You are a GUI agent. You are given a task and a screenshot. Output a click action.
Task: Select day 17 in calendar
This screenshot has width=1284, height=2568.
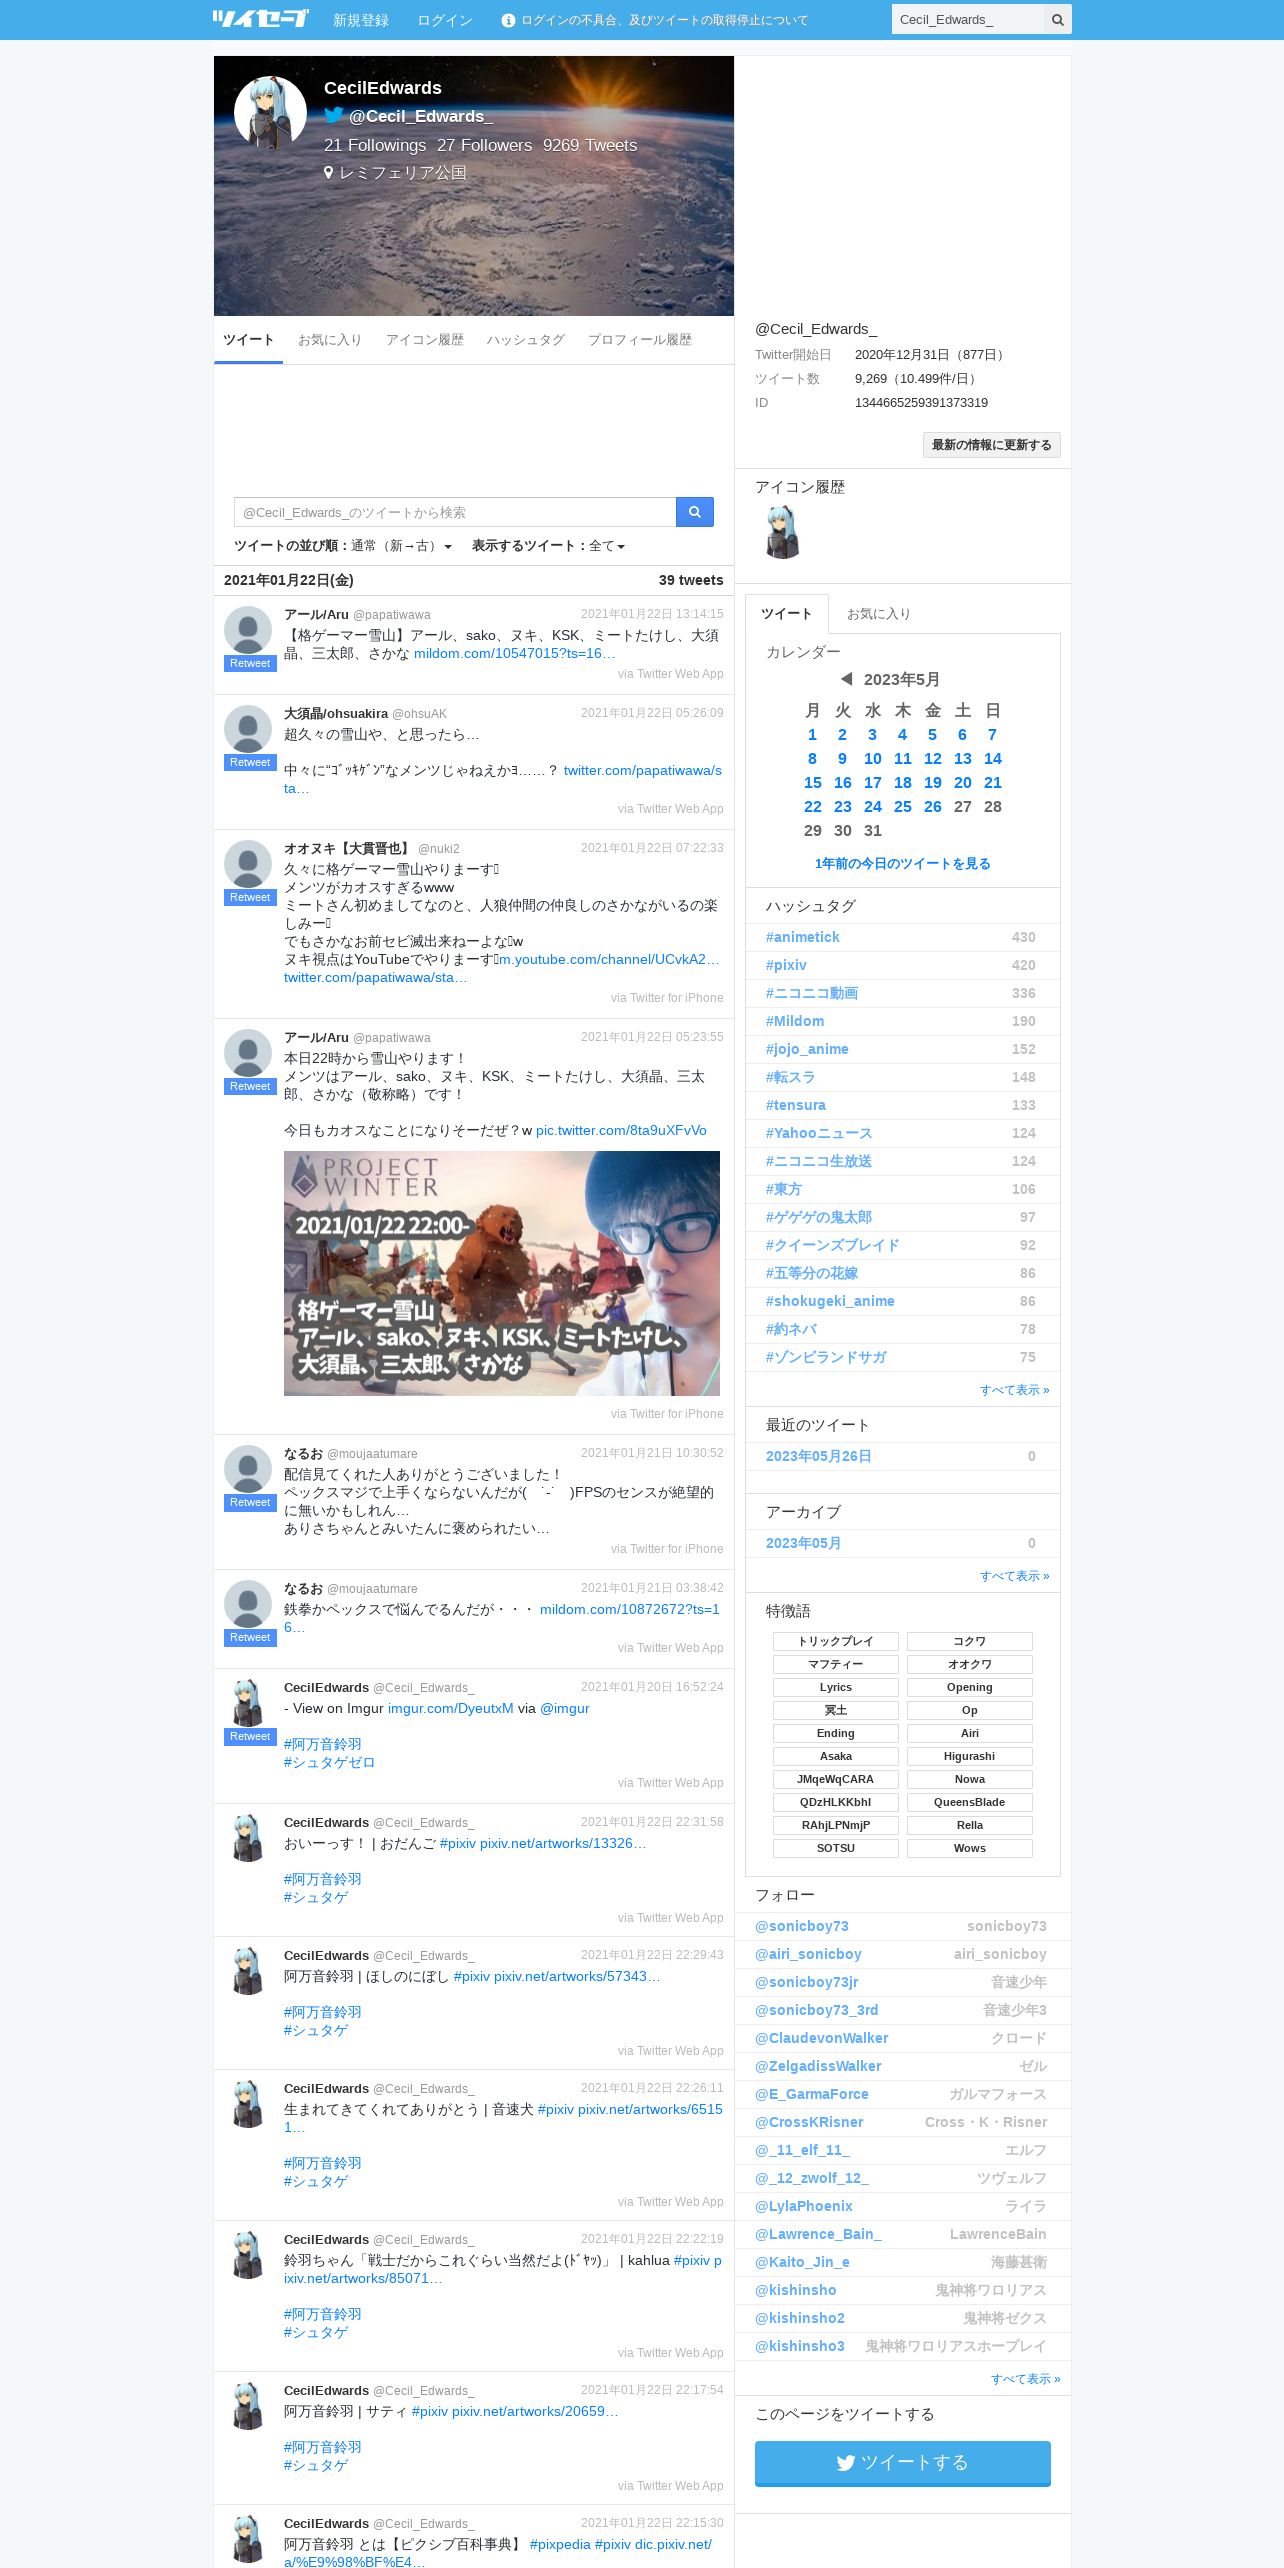tap(872, 782)
